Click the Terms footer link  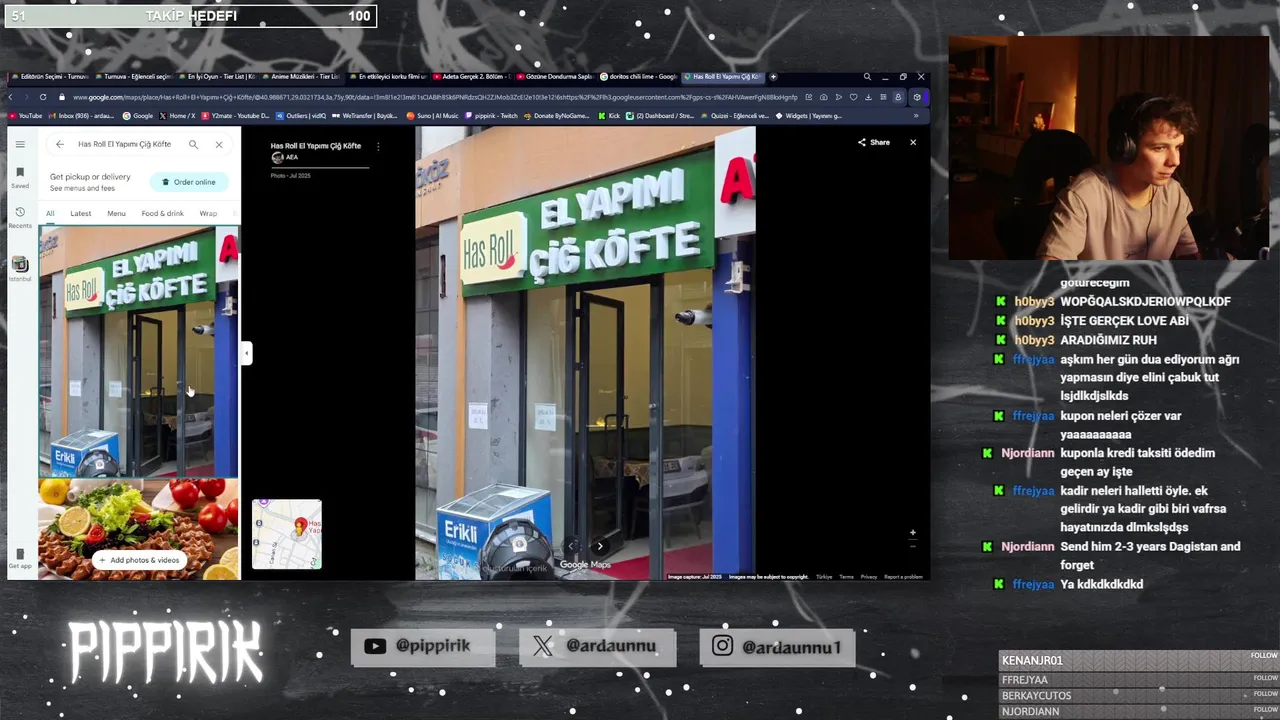pyautogui.click(x=846, y=577)
